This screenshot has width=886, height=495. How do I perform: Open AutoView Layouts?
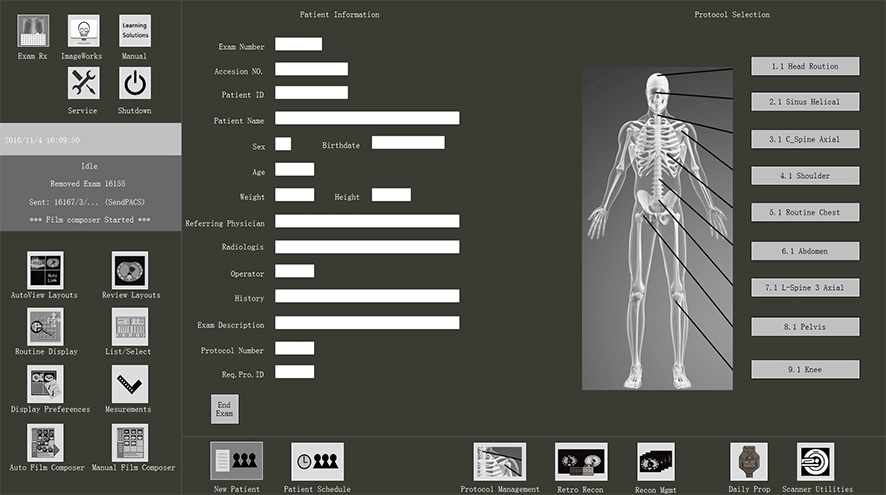pyautogui.click(x=45, y=270)
